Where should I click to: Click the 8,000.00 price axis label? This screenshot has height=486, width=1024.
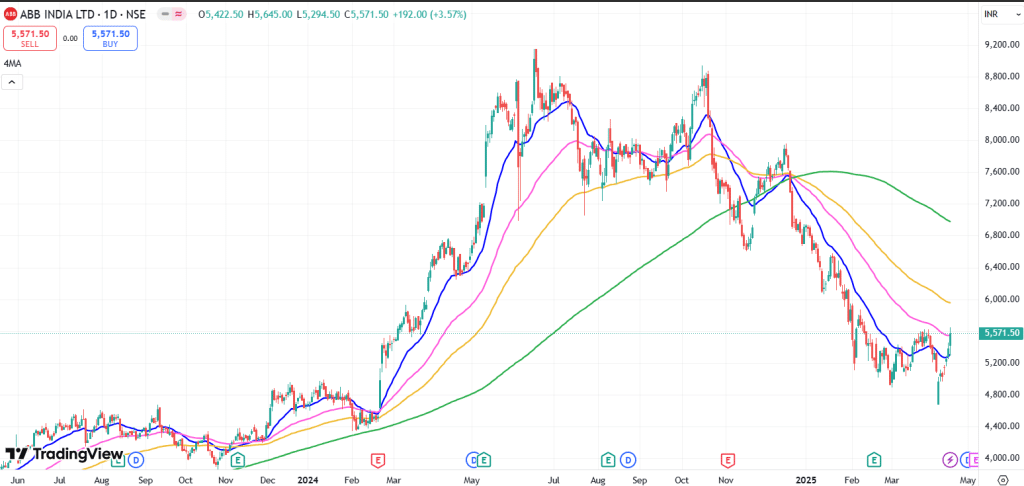click(x=1002, y=140)
